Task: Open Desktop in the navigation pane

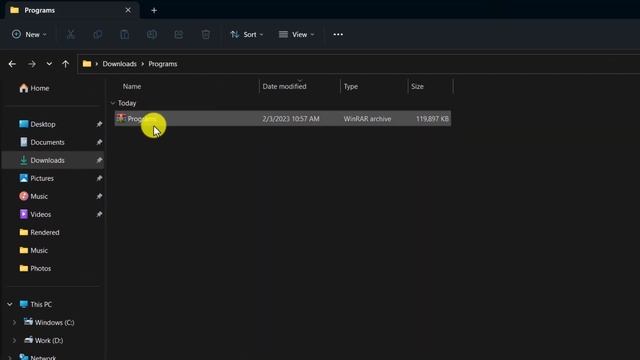Action: [x=37, y=124]
